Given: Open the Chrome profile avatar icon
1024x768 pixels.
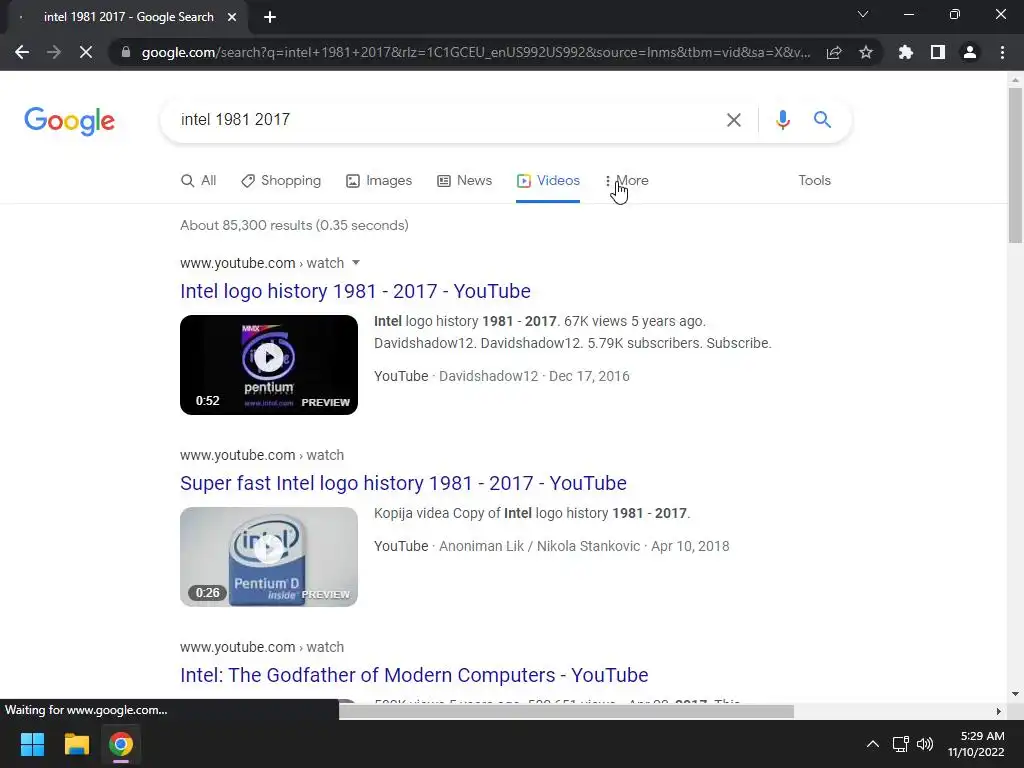Looking at the screenshot, I should coord(970,52).
